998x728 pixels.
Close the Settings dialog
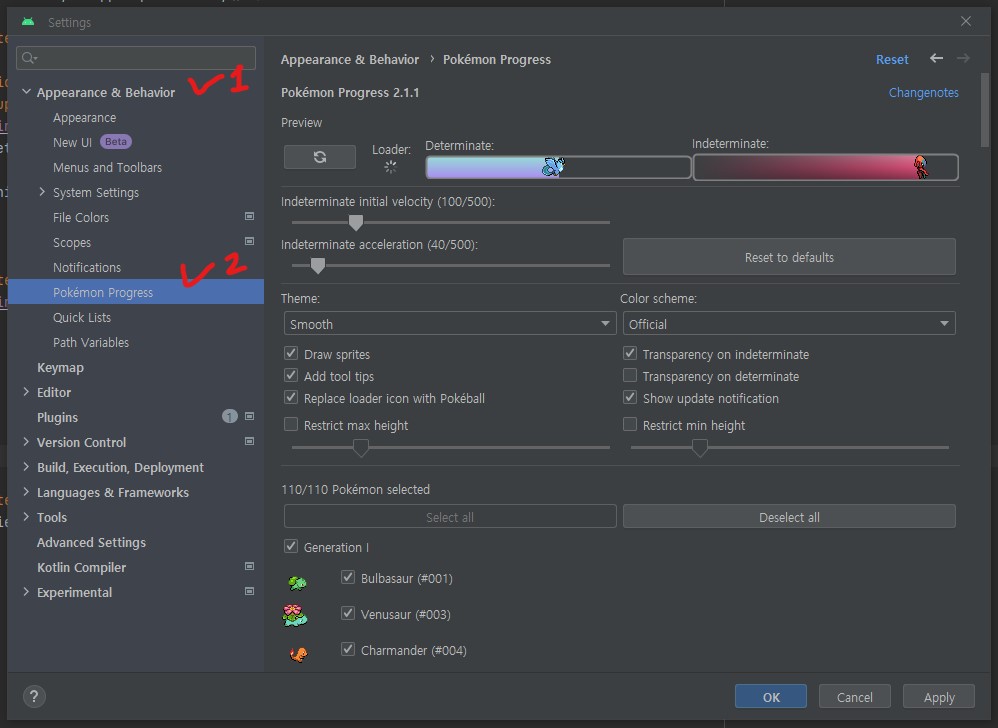coord(966,22)
